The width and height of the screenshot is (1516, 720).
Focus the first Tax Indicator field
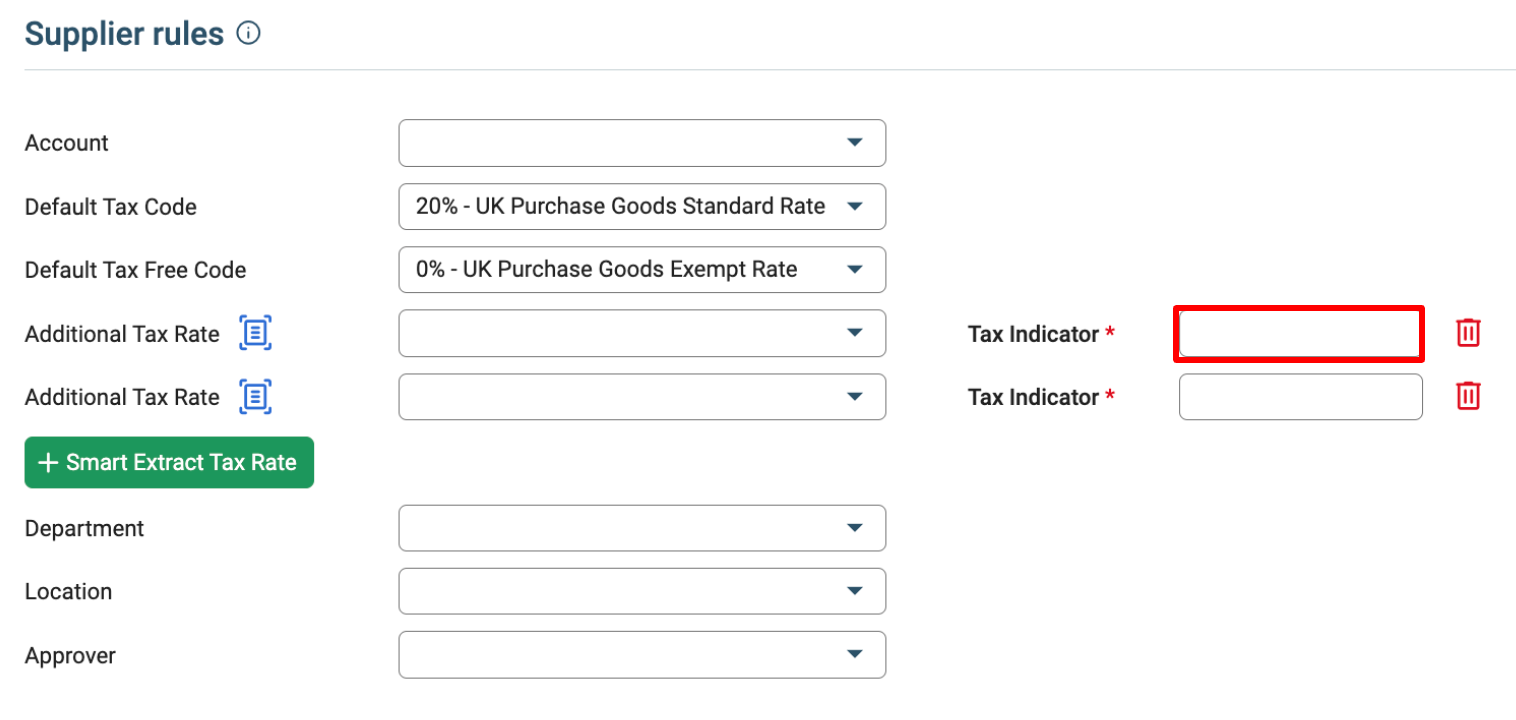[1300, 334]
